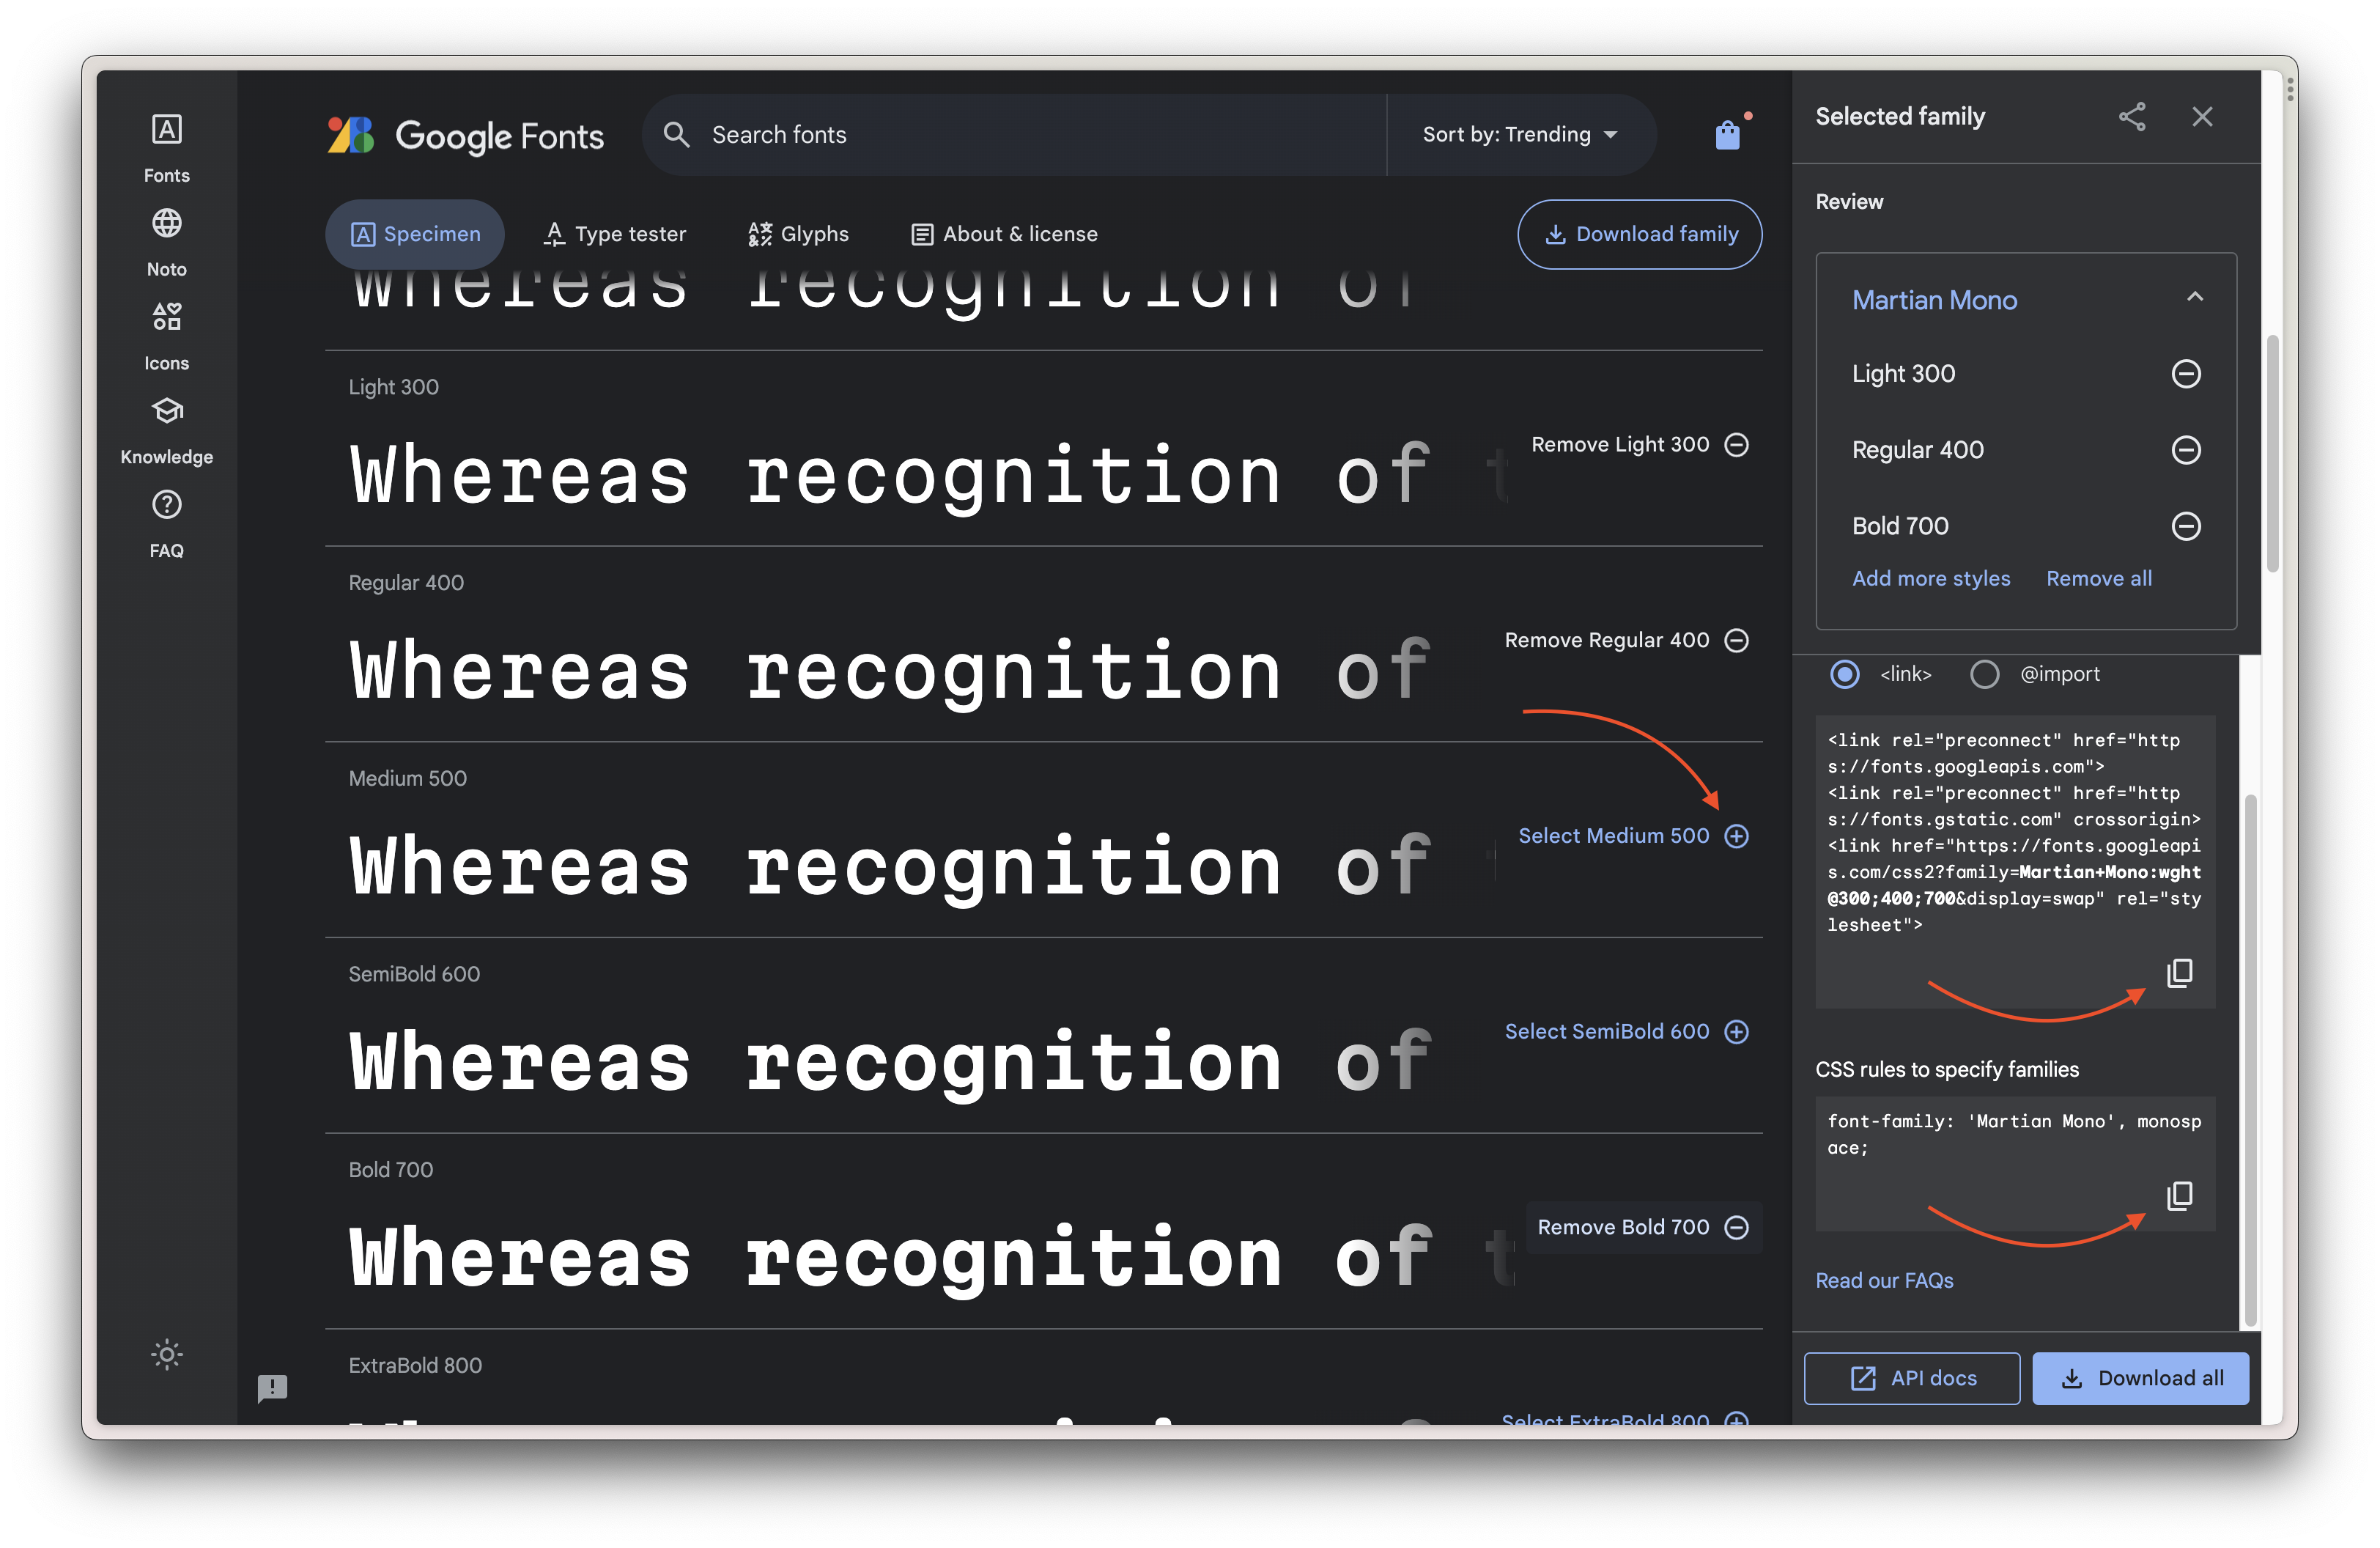This screenshot has height=1548, width=2380.
Task: Click the Download all button
Action: [x=2141, y=1378]
